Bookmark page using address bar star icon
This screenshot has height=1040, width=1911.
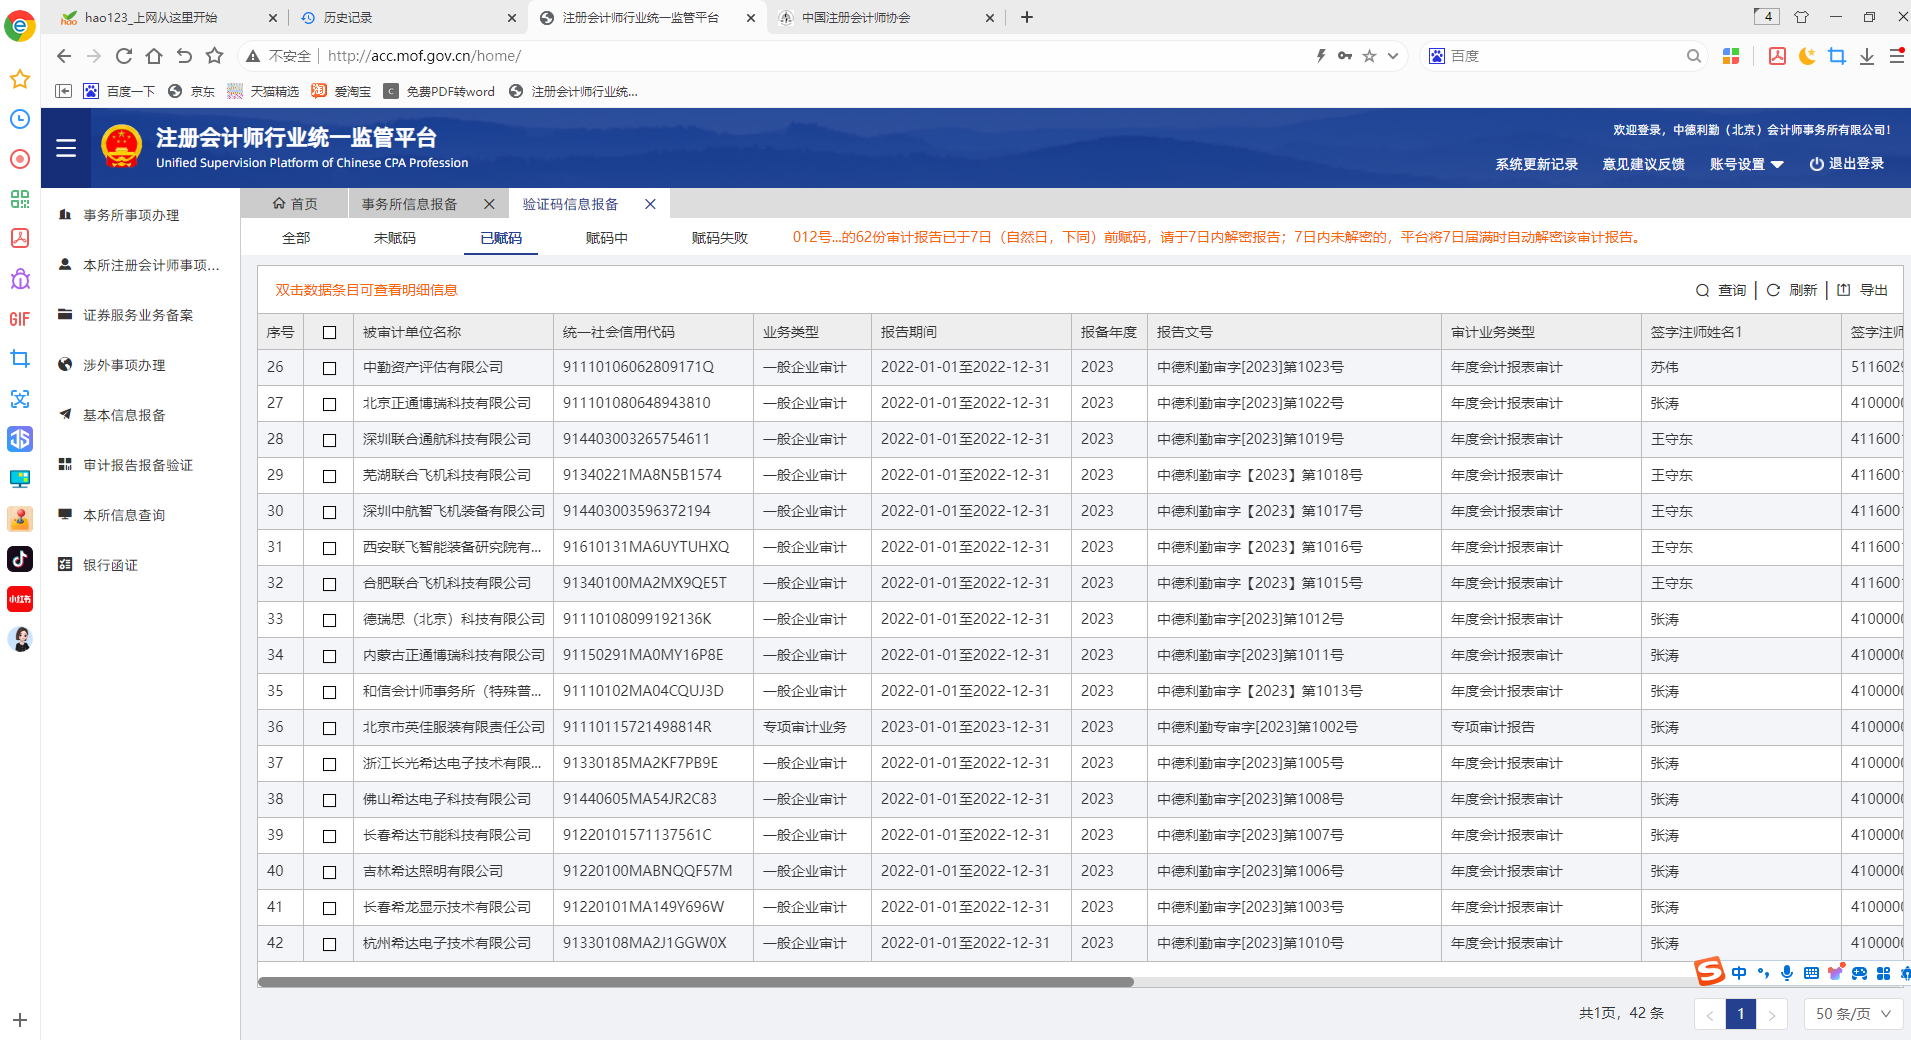(1369, 56)
